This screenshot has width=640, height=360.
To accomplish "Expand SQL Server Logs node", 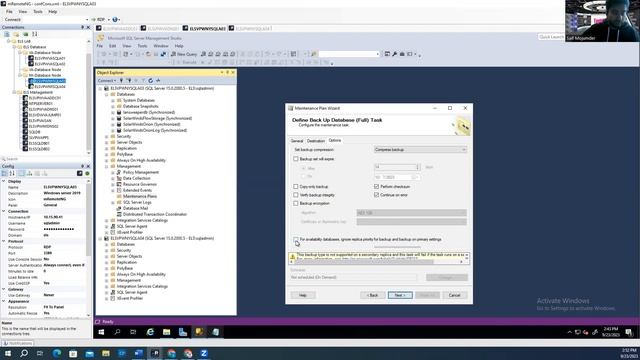I will 113,202.
